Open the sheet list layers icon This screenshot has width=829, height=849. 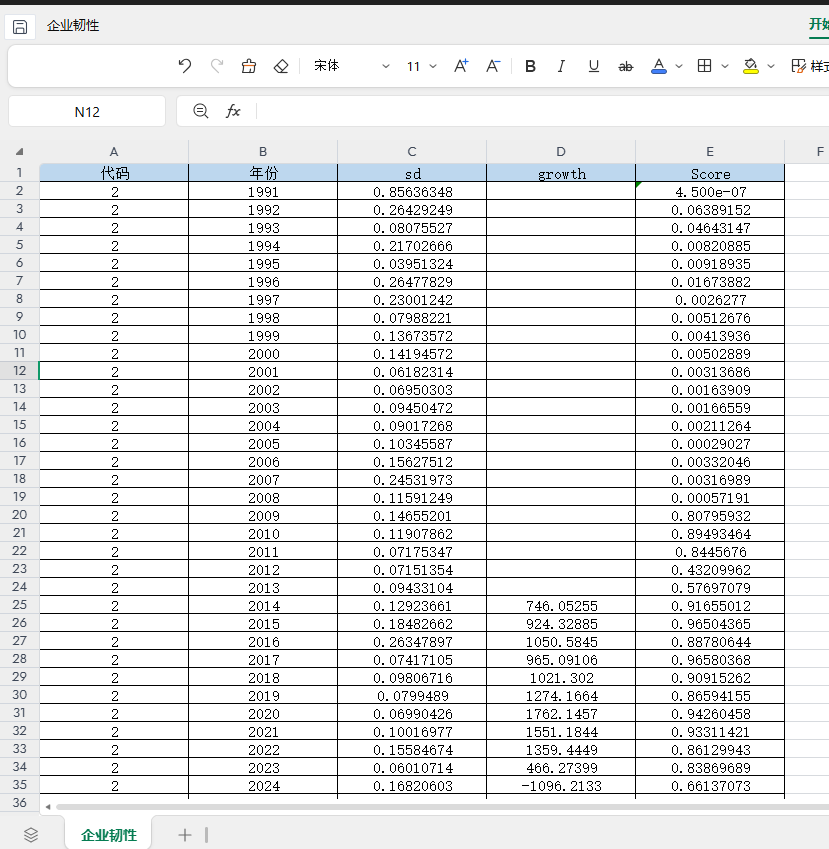31,835
